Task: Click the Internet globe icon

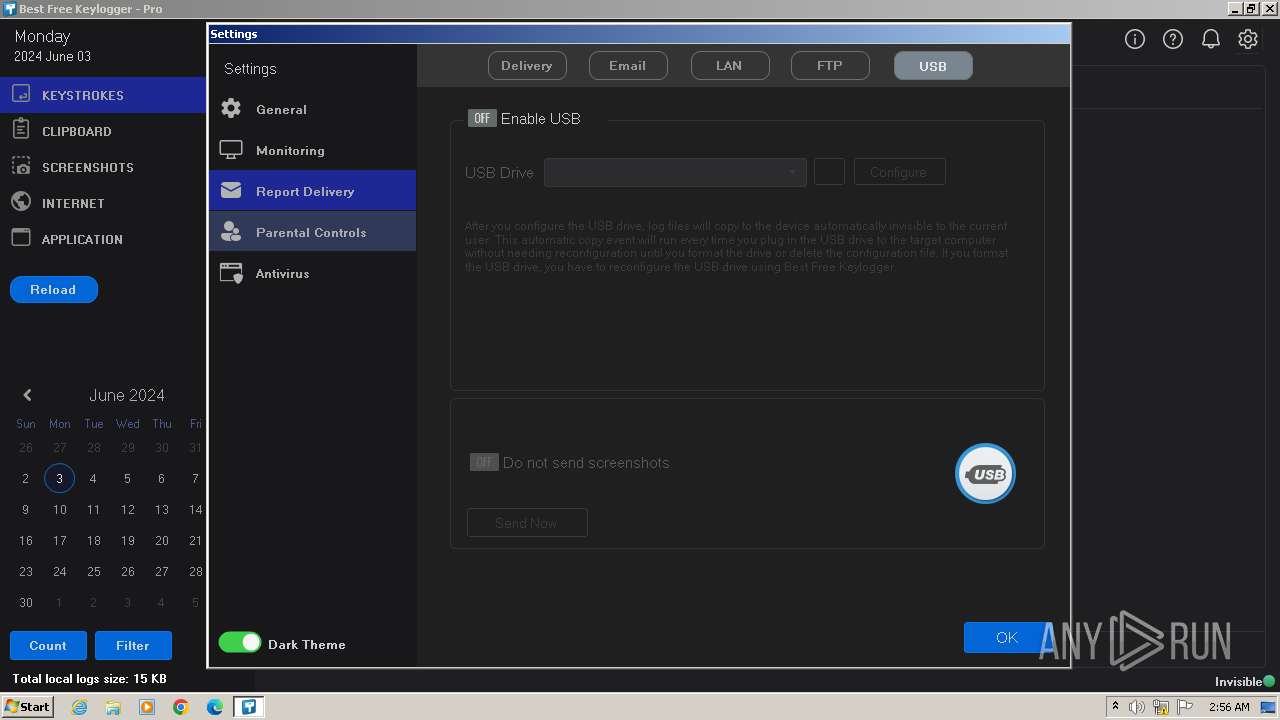Action: tap(21, 202)
